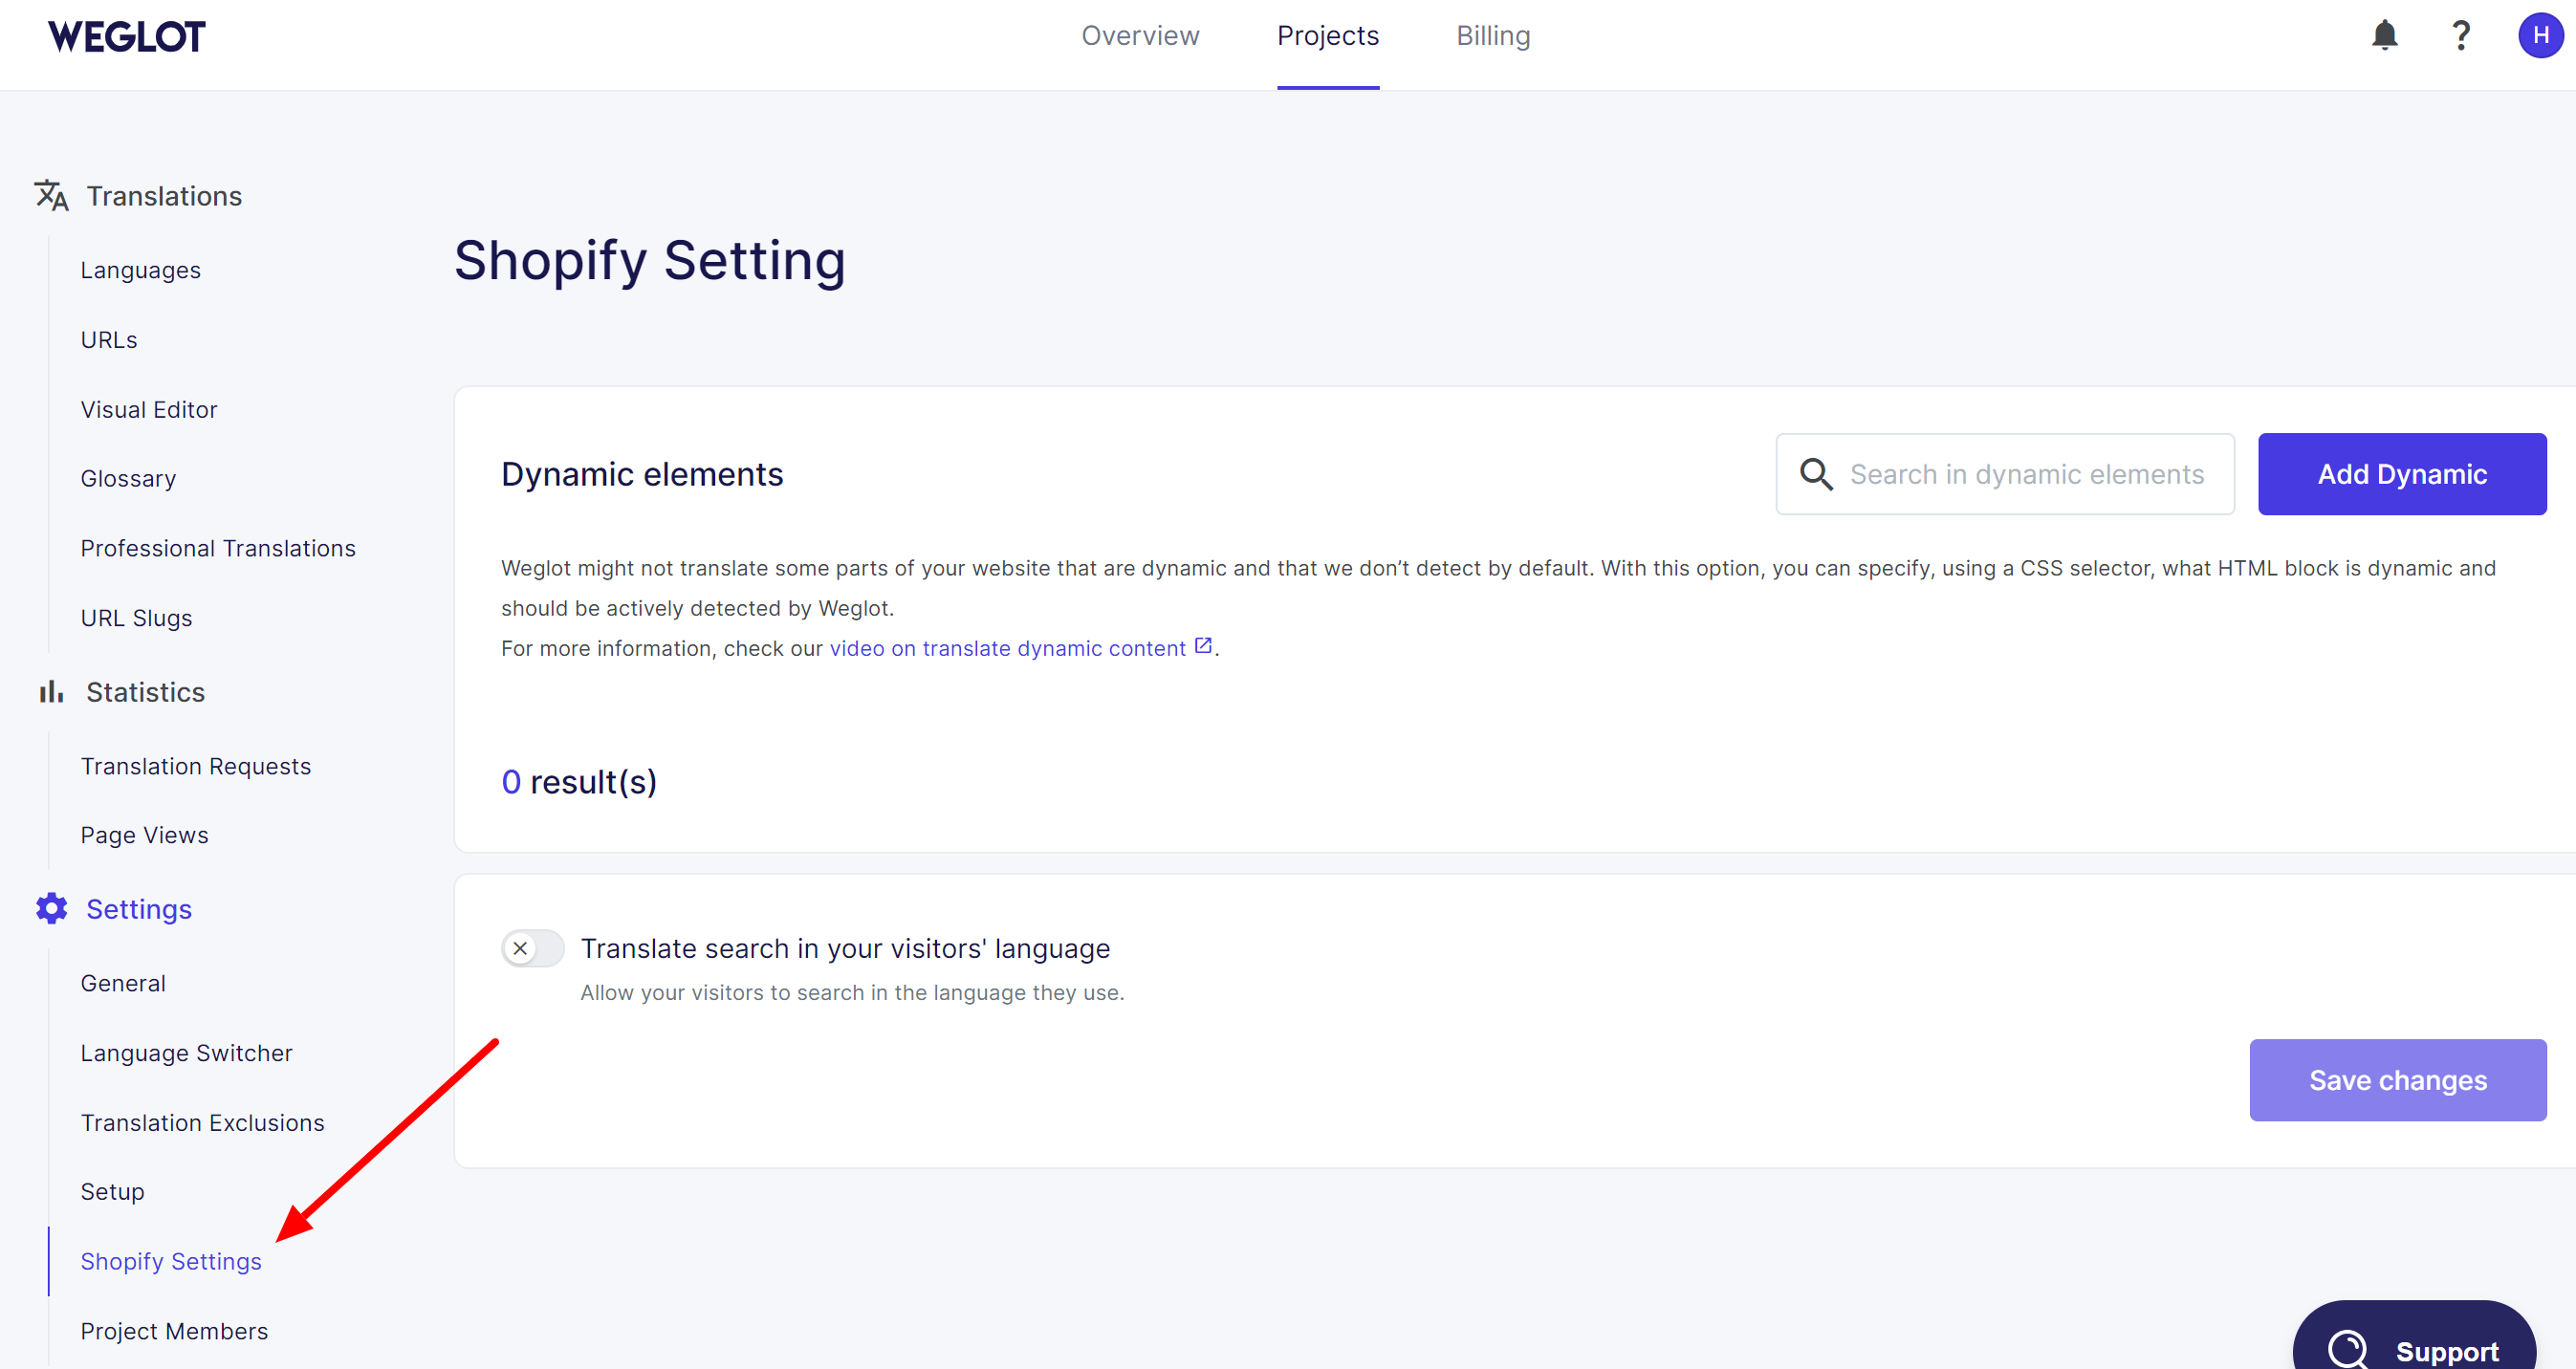2576x1369 pixels.
Task: Open the Settings section
Action: coord(139,909)
